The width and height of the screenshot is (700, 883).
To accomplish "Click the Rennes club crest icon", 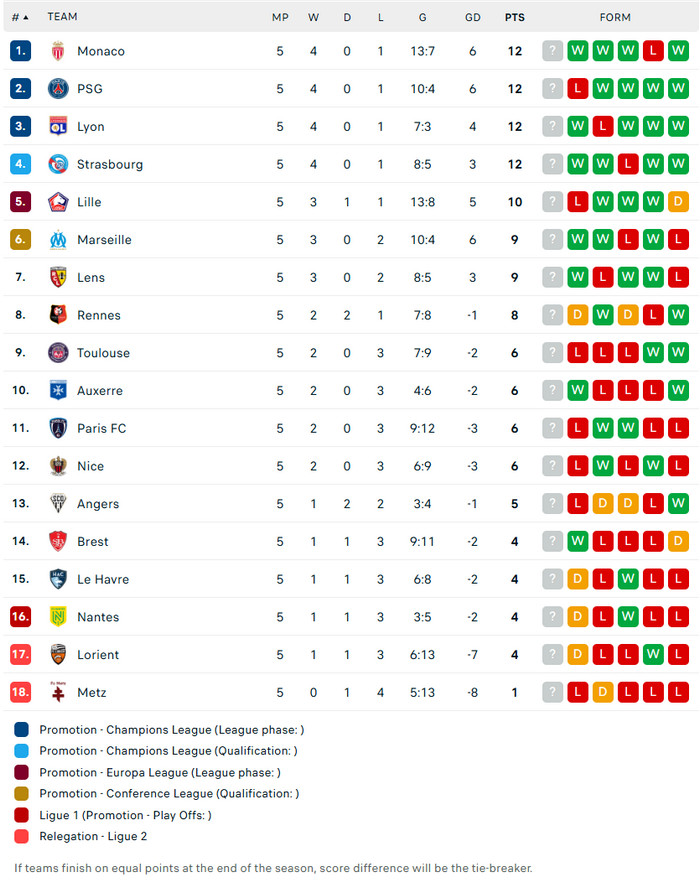I will pyautogui.click(x=58, y=315).
